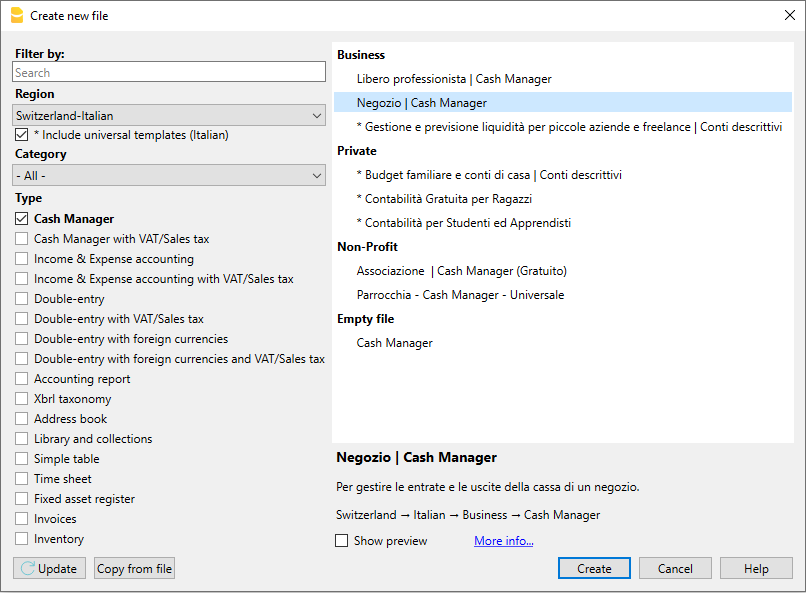The width and height of the screenshot is (806, 593).
Task: Click the Update button
Action: tap(49, 568)
